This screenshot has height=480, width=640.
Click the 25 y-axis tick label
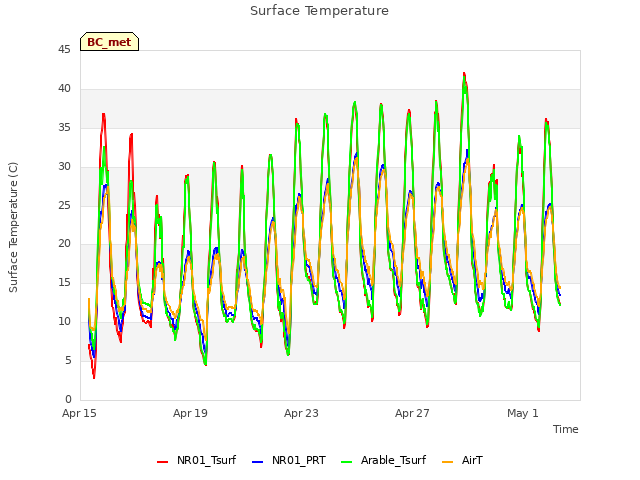click(64, 205)
